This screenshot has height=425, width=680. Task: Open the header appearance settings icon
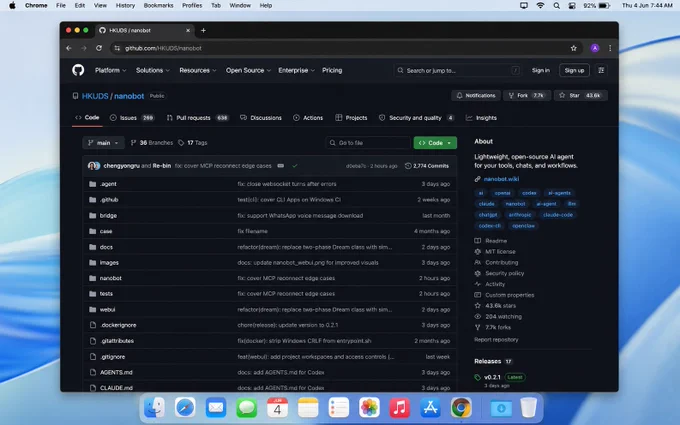(601, 70)
